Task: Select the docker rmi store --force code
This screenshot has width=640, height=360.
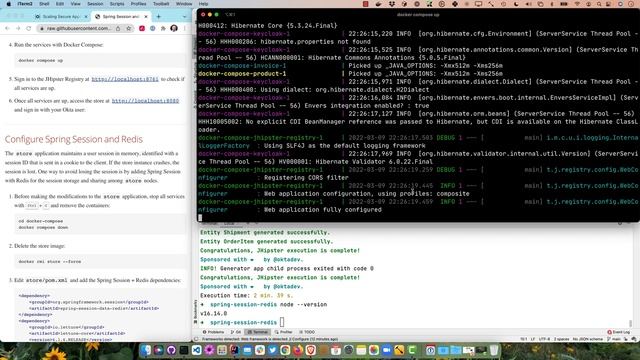Action: pyautogui.click(x=50, y=262)
